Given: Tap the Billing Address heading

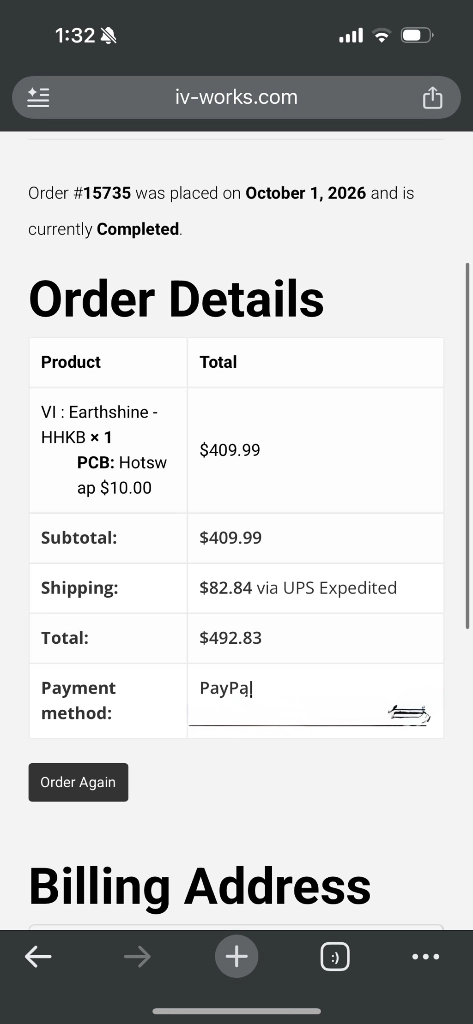Looking at the screenshot, I should point(200,886).
